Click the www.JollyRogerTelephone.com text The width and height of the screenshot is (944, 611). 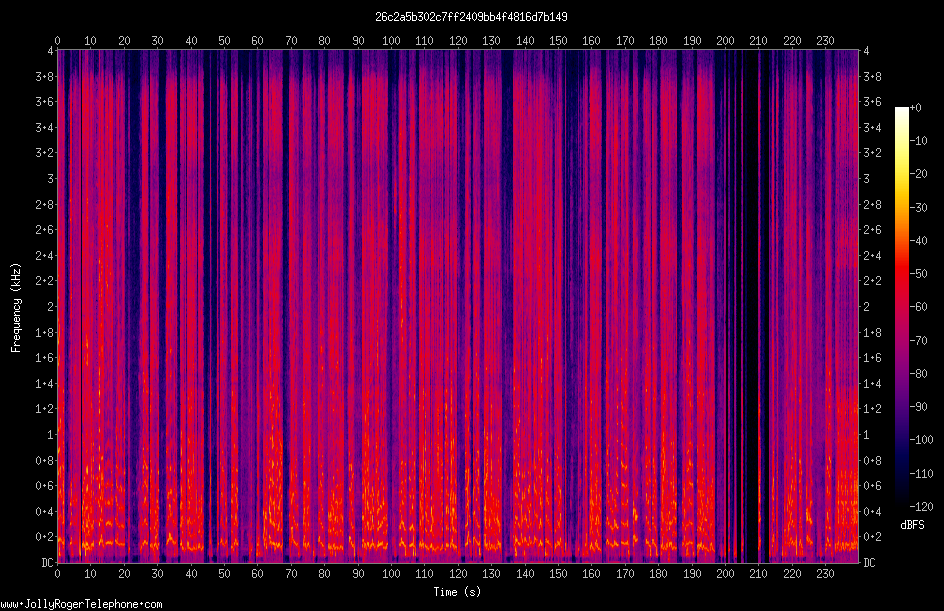tap(81, 604)
